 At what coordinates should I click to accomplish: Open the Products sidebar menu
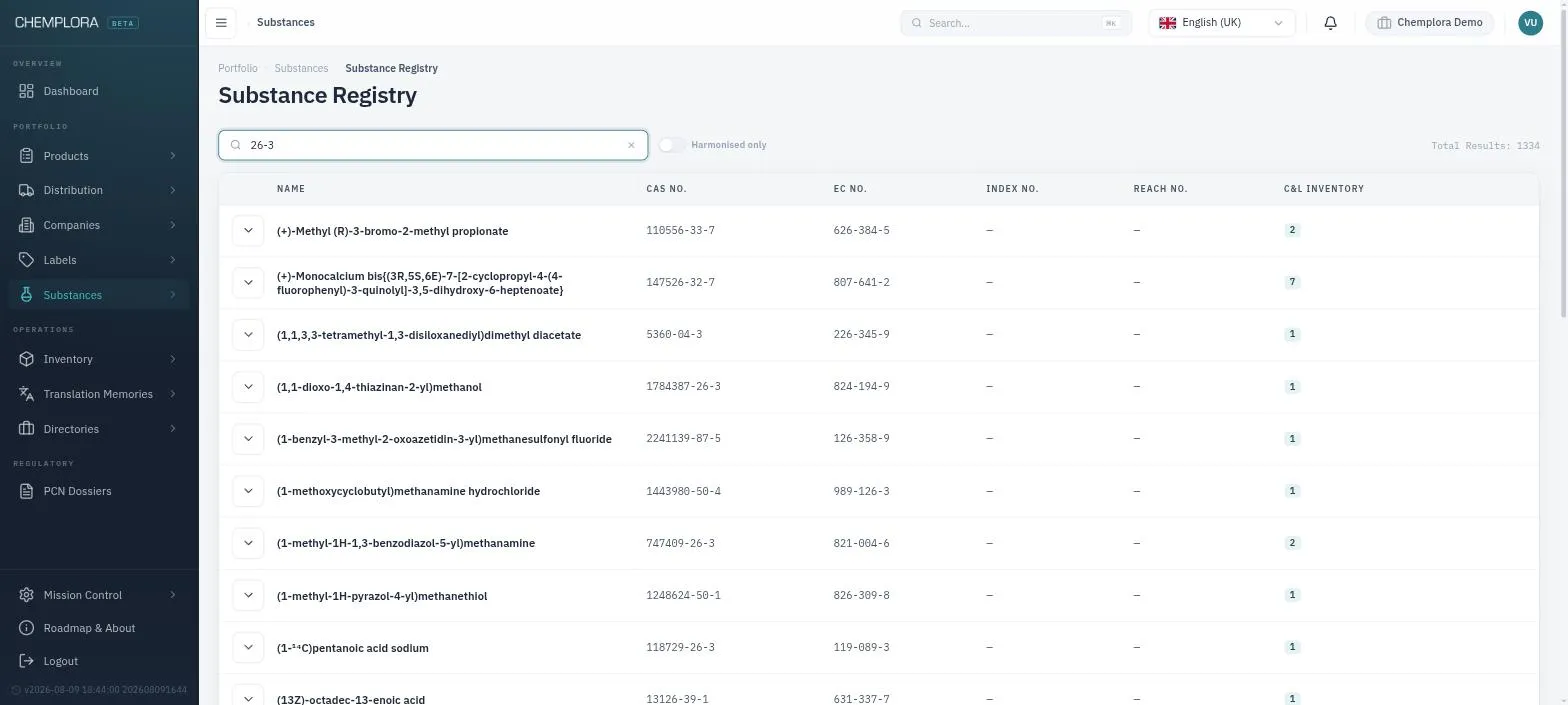click(99, 156)
